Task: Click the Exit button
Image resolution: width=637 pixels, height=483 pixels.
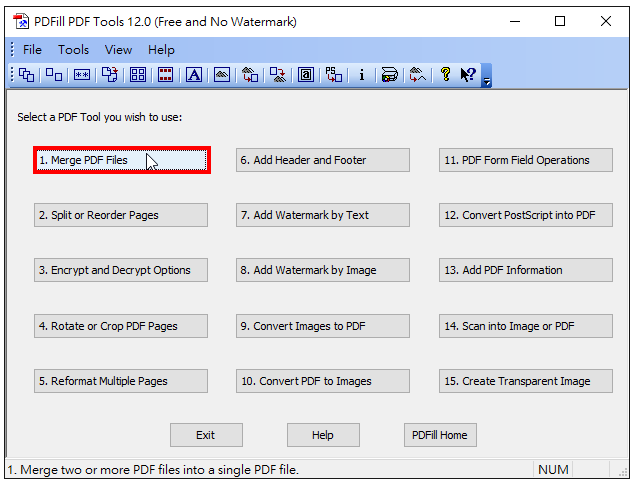Action: pos(206,435)
